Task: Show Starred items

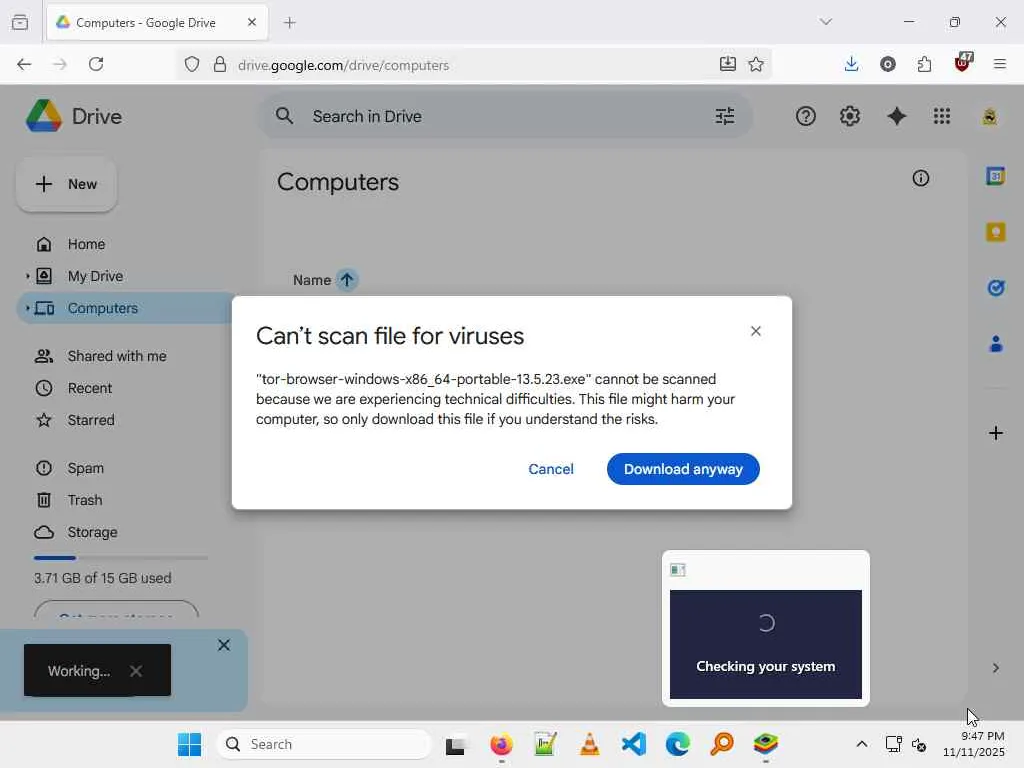Action: [91, 420]
